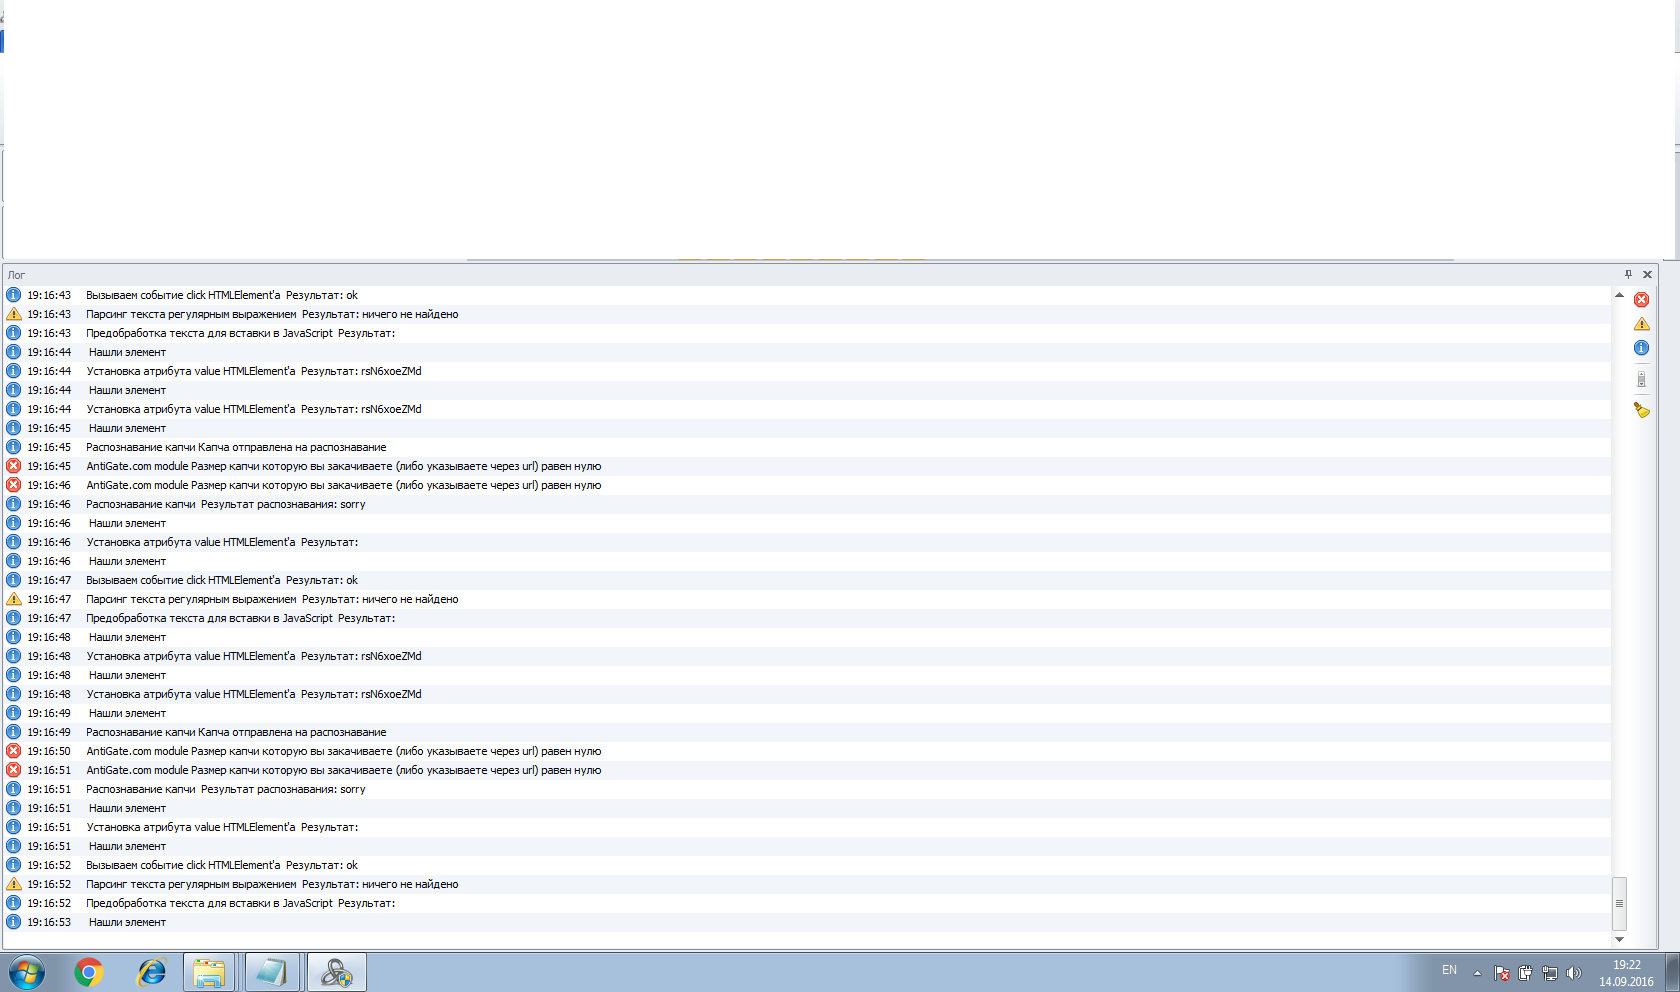Click the Show desktop button

[1672, 972]
